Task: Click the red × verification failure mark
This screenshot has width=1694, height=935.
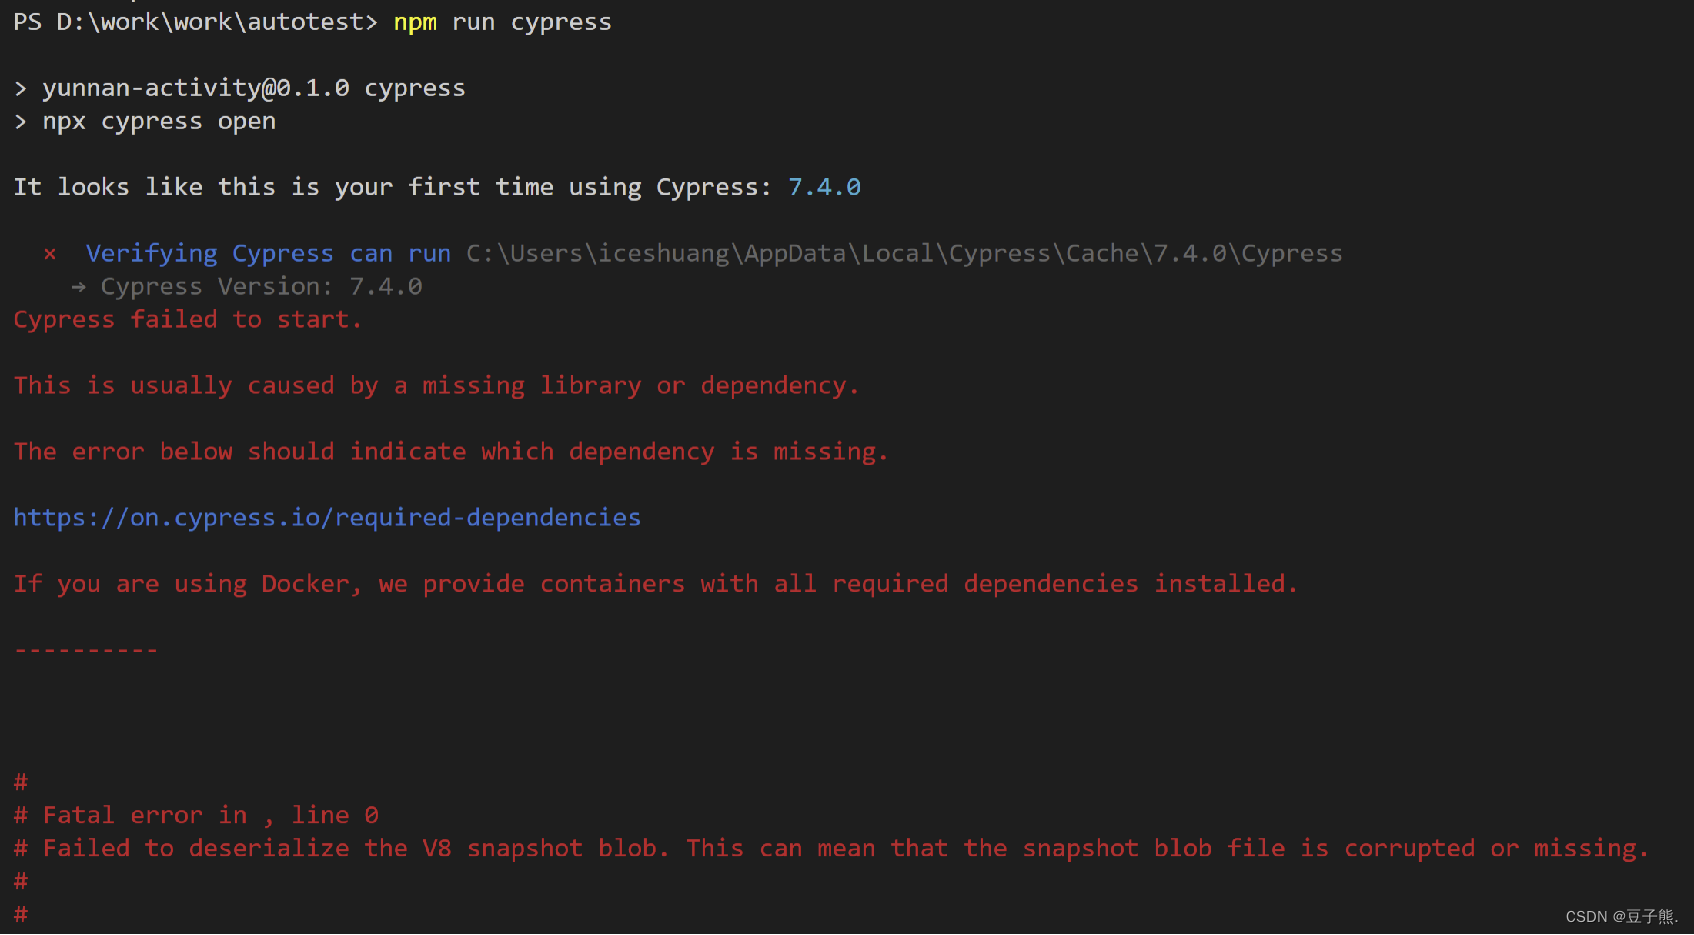Action: [50, 254]
